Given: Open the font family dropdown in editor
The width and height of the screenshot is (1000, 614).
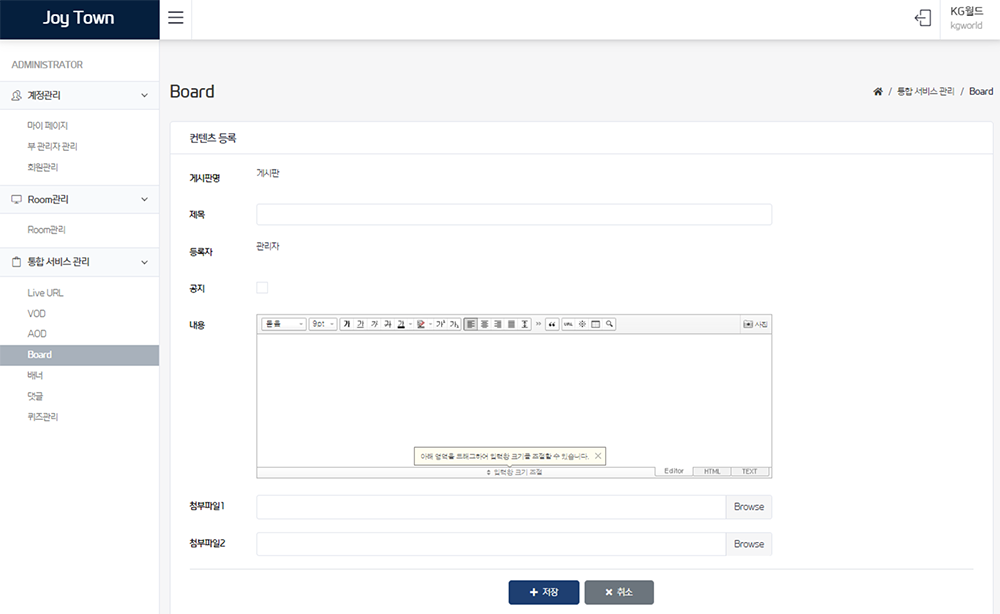Looking at the screenshot, I should click(283, 324).
